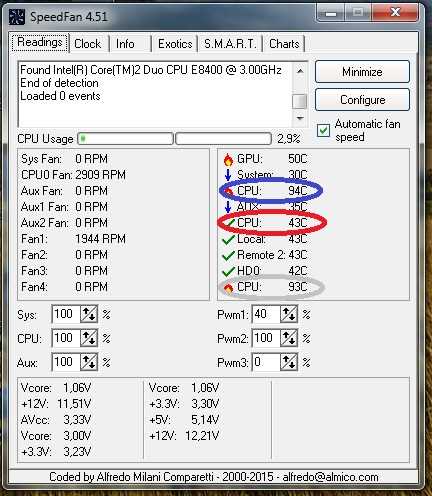Image resolution: width=432 pixels, height=496 pixels.
Task: Click the GPU 50C flame icon
Action: coord(228,159)
